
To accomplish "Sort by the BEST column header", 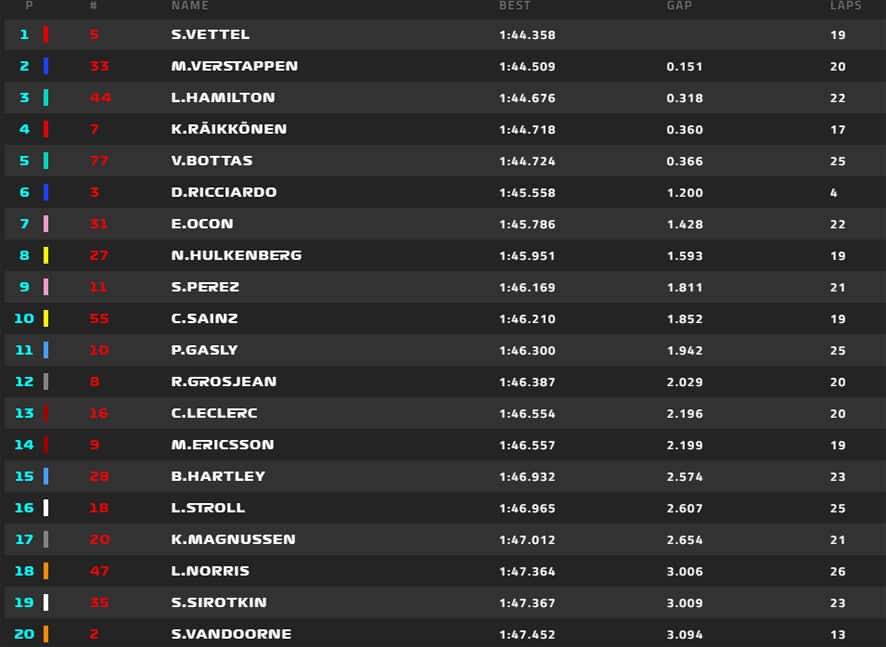I will [515, 6].
